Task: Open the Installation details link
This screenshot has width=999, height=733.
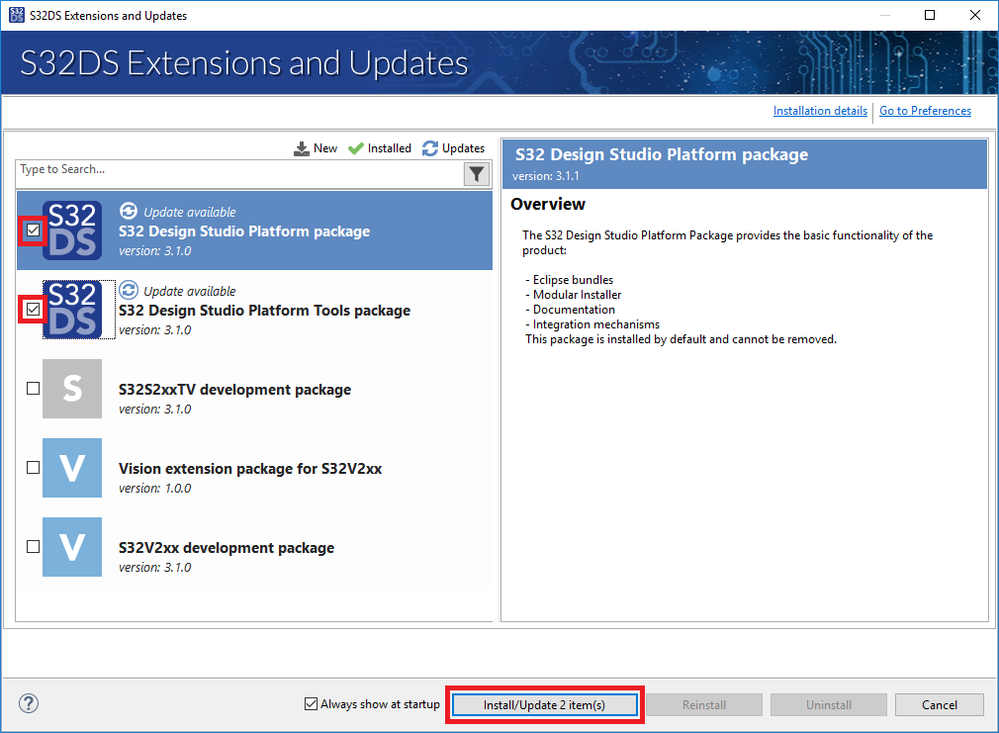Action: tap(820, 111)
